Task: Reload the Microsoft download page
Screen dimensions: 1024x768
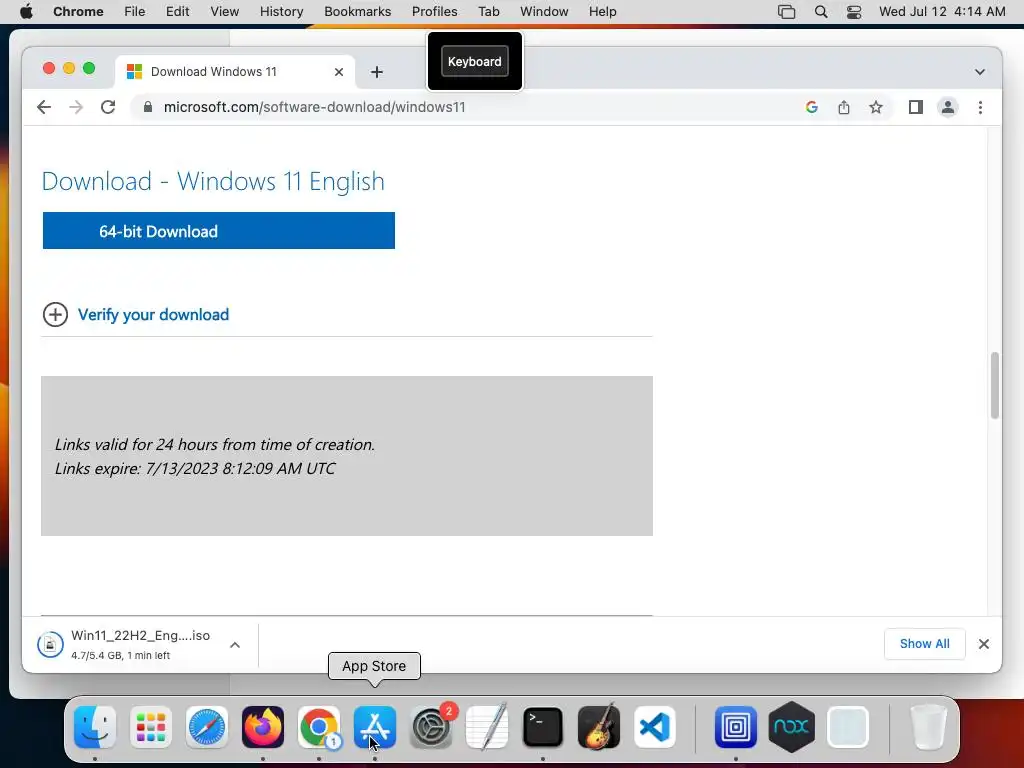Action: coord(108,107)
